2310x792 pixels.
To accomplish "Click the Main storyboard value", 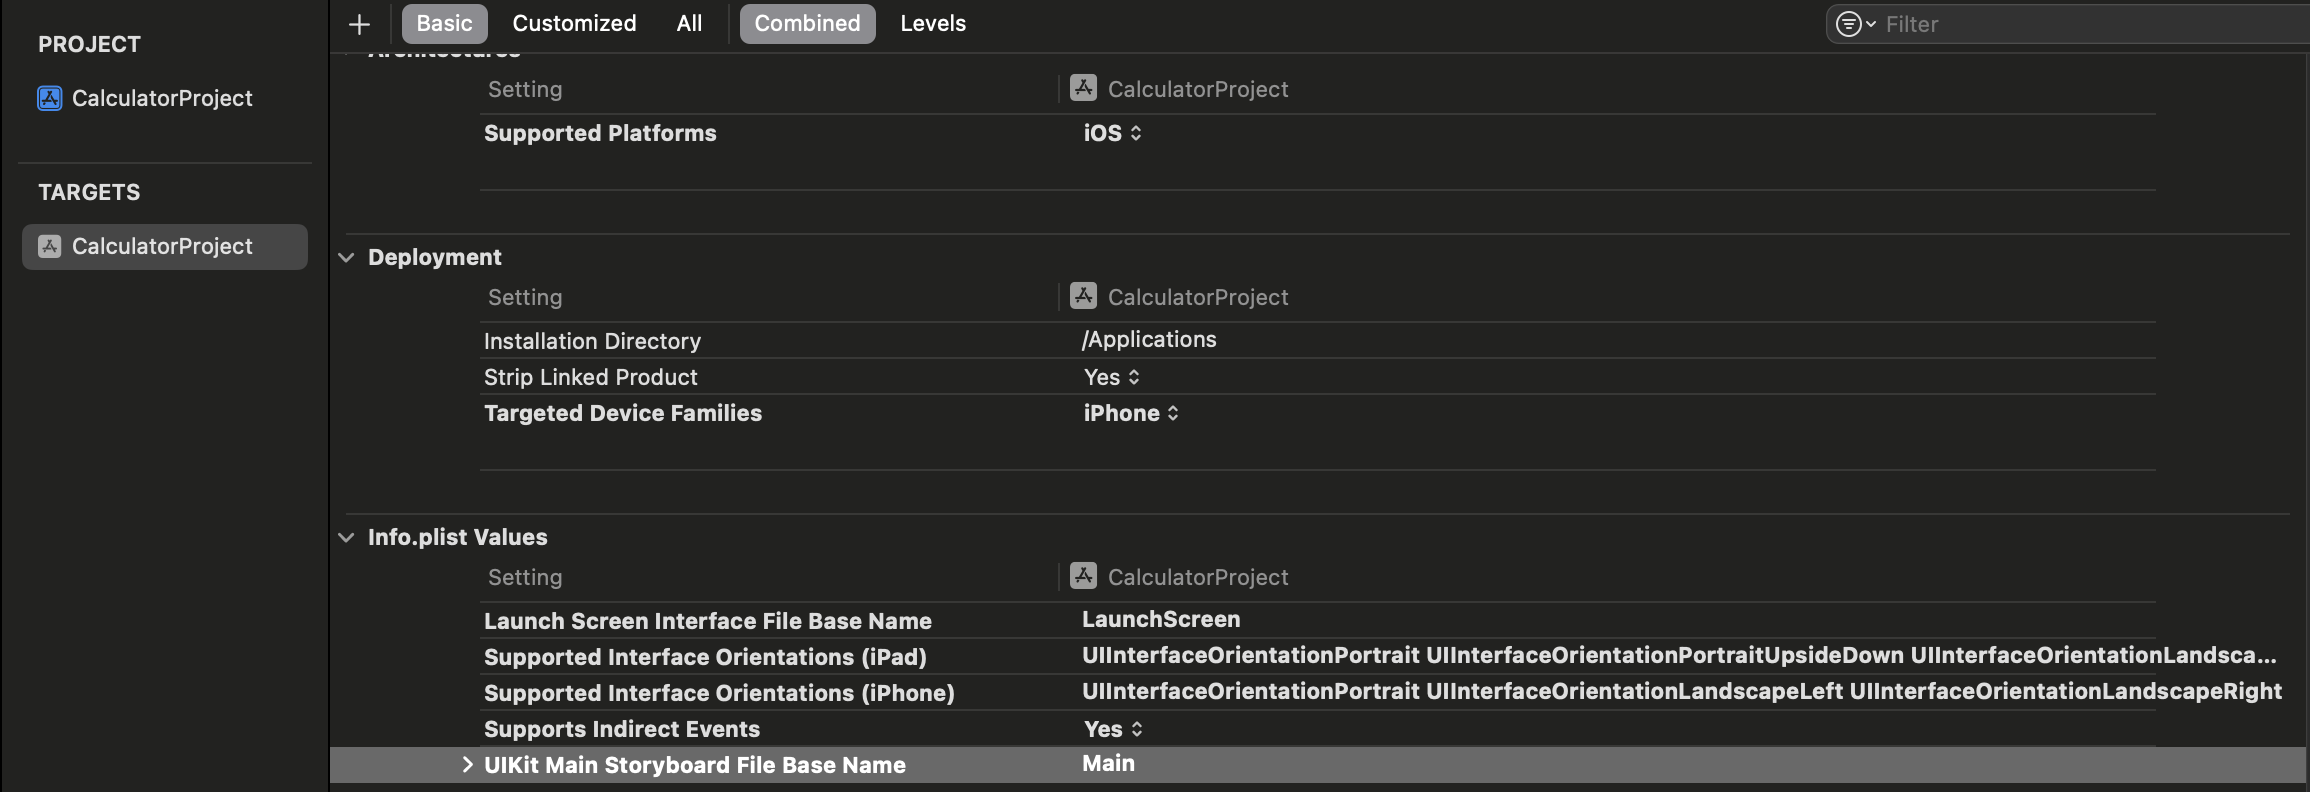I will click(x=1108, y=763).
